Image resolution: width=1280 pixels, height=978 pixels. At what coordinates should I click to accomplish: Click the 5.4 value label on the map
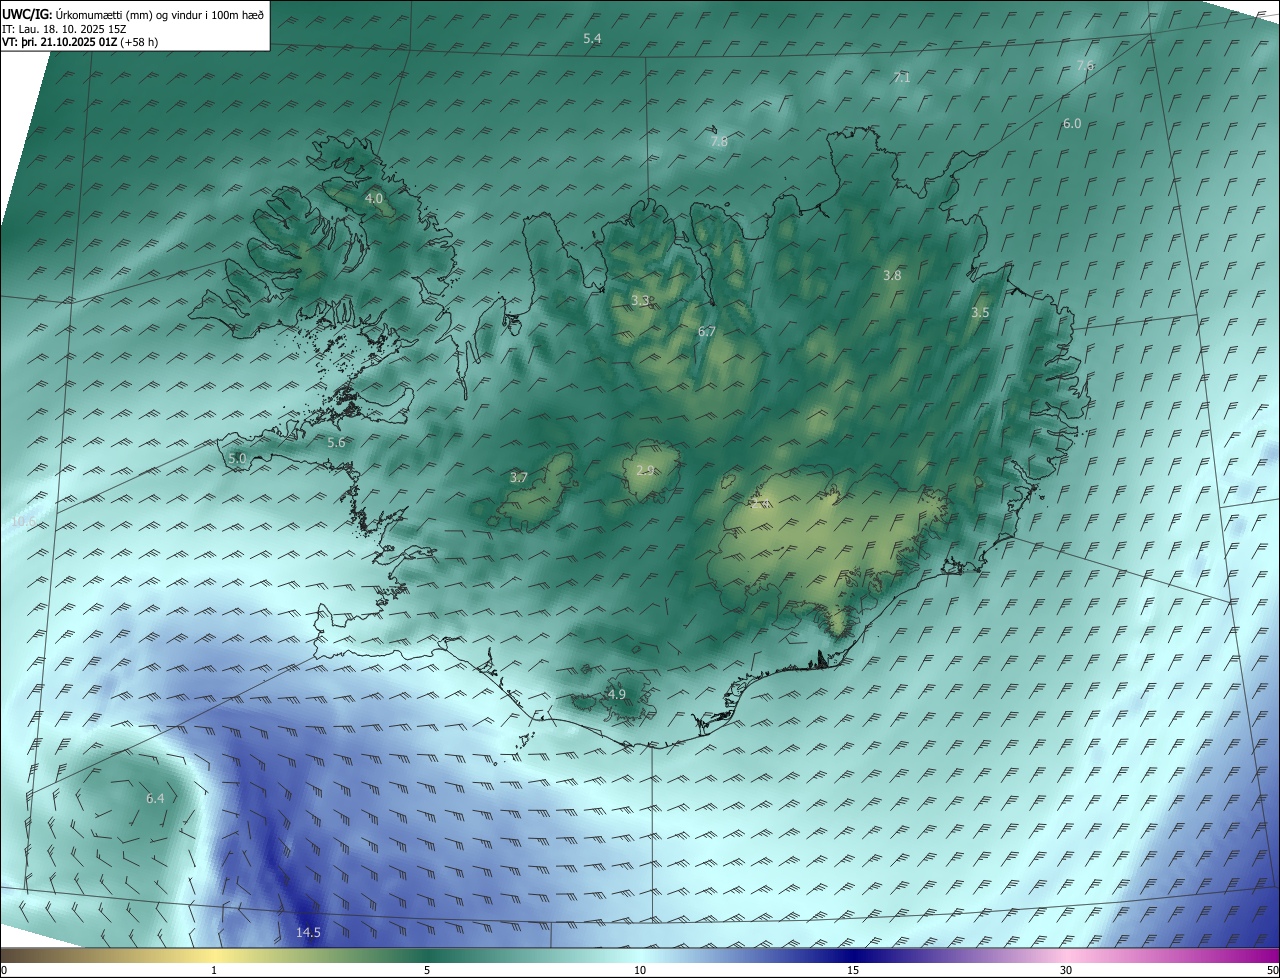[592, 38]
